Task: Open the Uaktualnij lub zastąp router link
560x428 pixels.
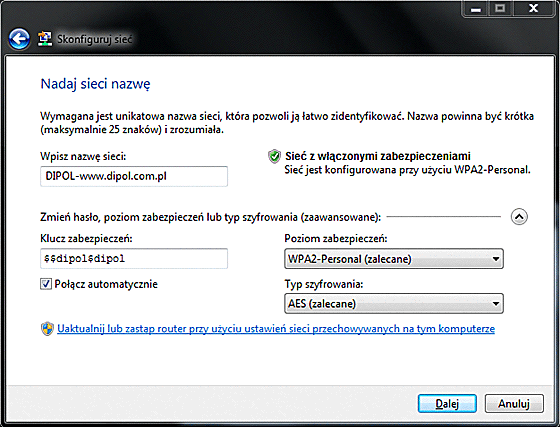Action: tap(276, 329)
